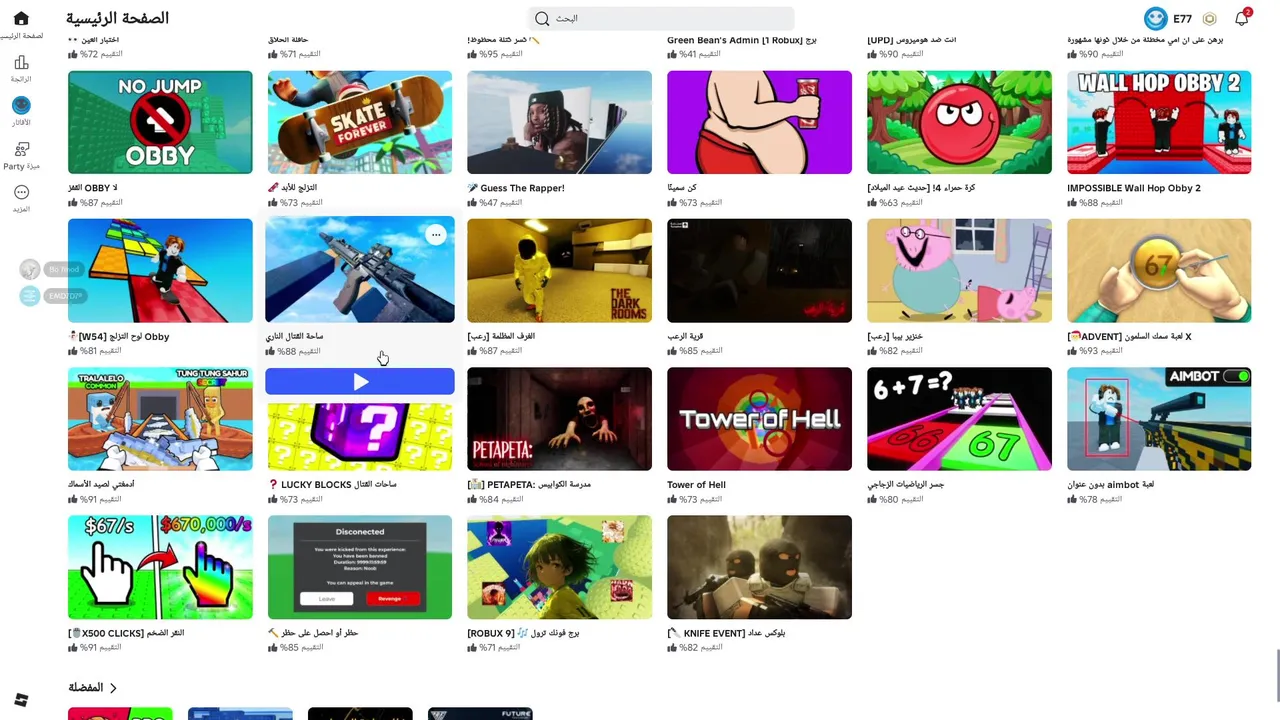Open the NO JUMP OBBY thumbnail
Image resolution: width=1280 pixels, height=720 pixels.
point(160,122)
